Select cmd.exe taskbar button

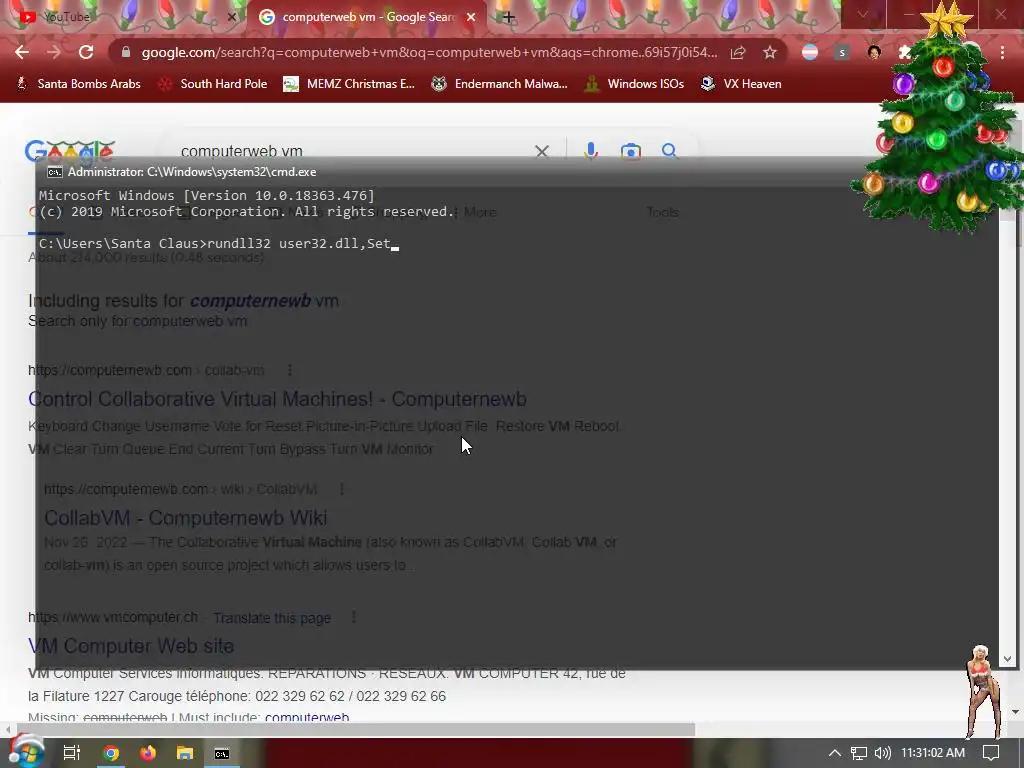(x=222, y=753)
